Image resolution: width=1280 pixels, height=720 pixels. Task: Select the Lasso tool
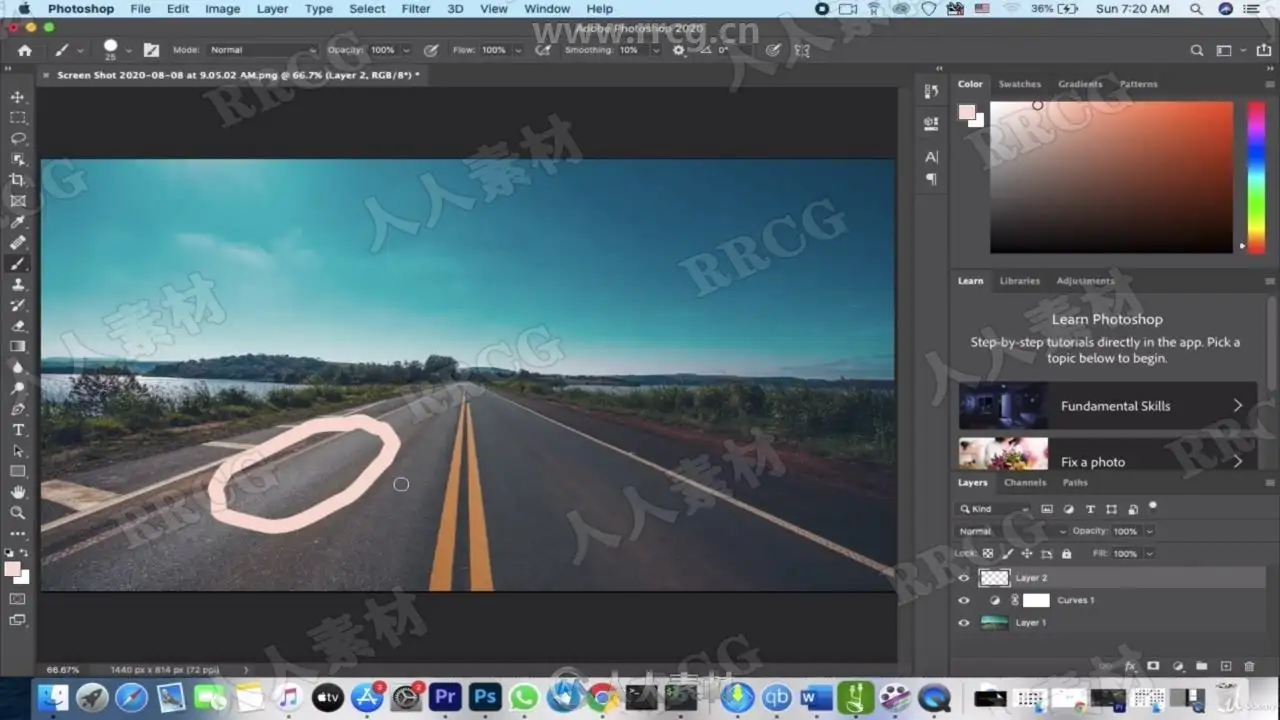coord(18,139)
